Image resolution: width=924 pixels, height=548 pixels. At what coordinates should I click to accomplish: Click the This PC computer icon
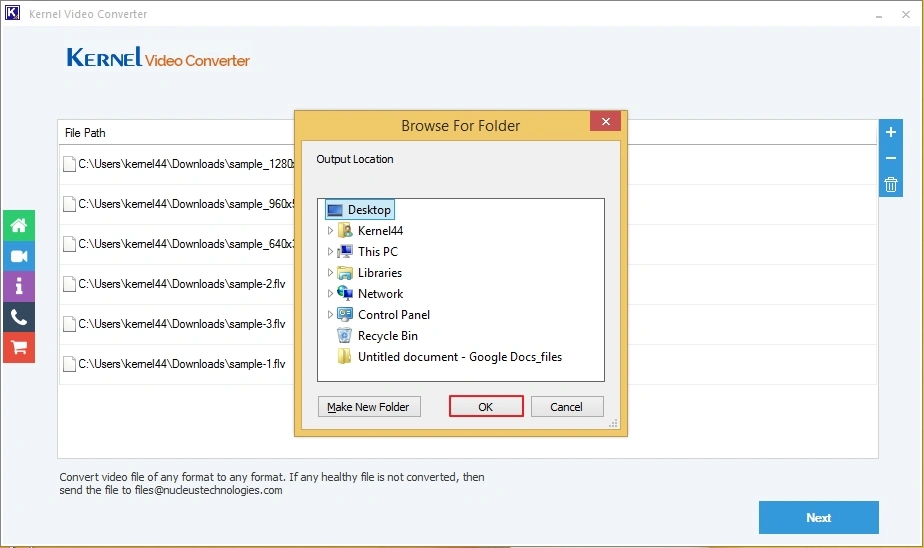[x=345, y=252]
